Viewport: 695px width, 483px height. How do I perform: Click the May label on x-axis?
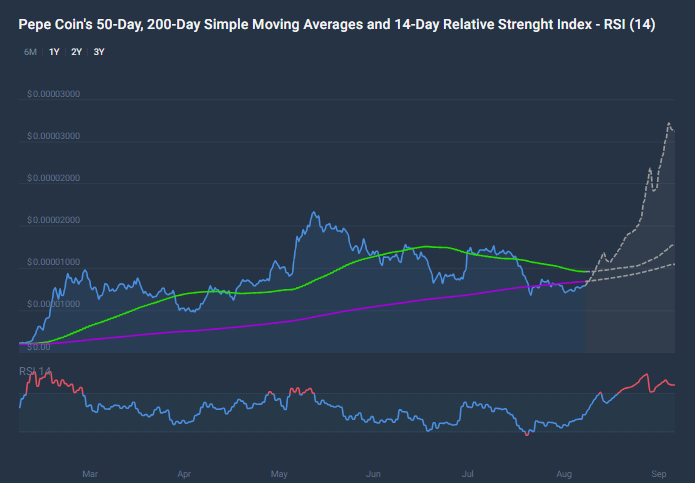[279, 474]
